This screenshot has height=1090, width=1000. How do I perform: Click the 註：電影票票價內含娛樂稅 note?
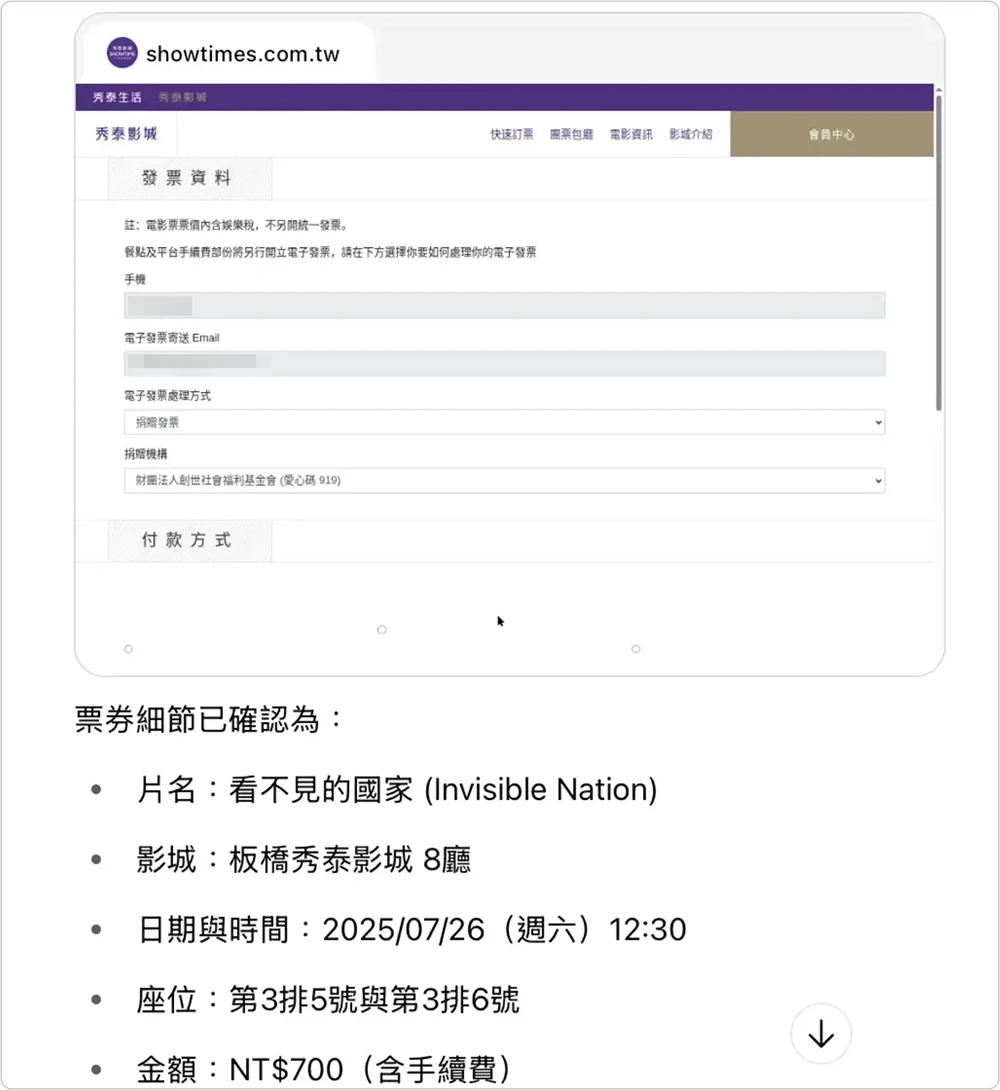(236, 225)
